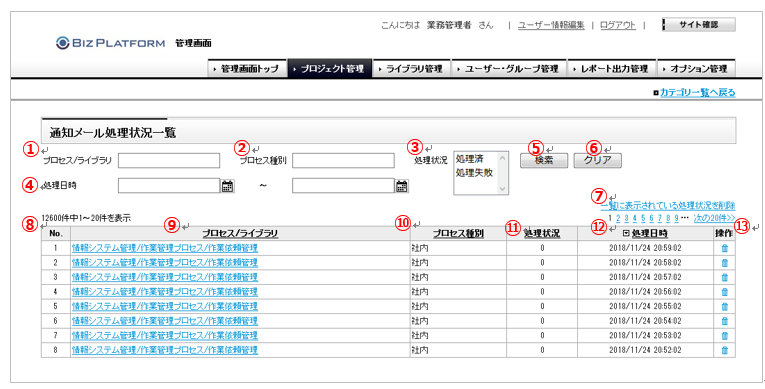
Task: Go back via カテゴリー一覧へ戻る link
Action: (x=698, y=92)
